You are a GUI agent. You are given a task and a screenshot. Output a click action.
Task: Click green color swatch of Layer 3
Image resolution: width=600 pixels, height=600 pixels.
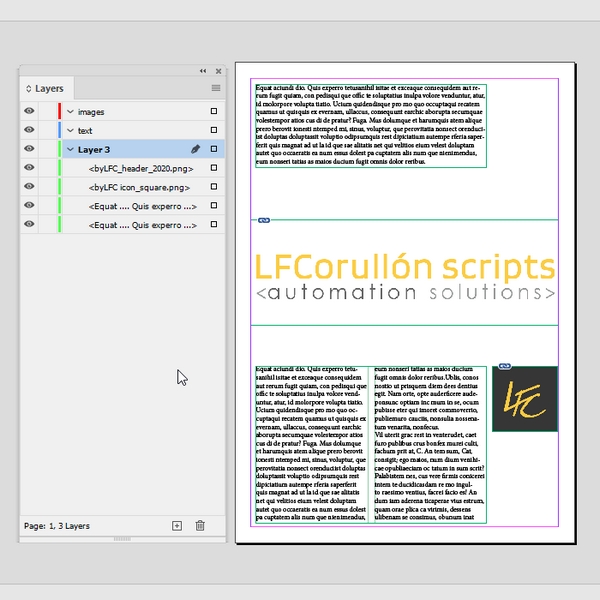coord(59,148)
